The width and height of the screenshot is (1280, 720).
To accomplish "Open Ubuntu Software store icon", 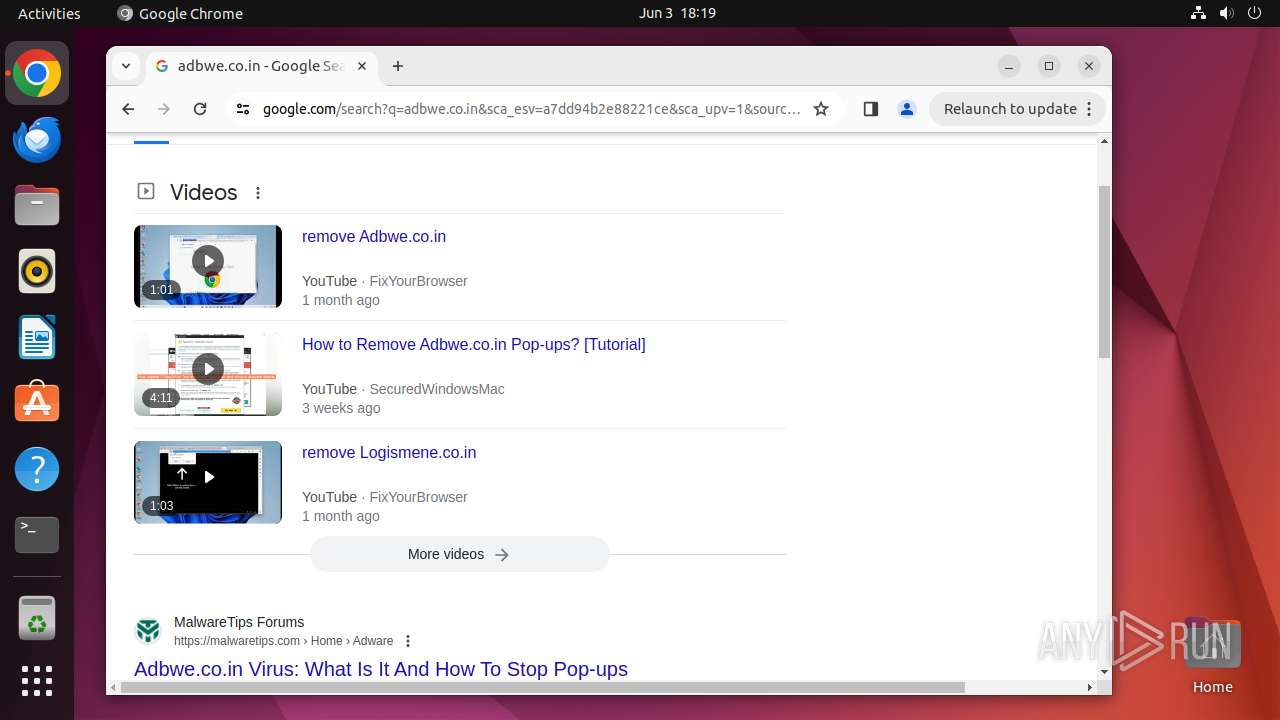I will coord(37,403).
